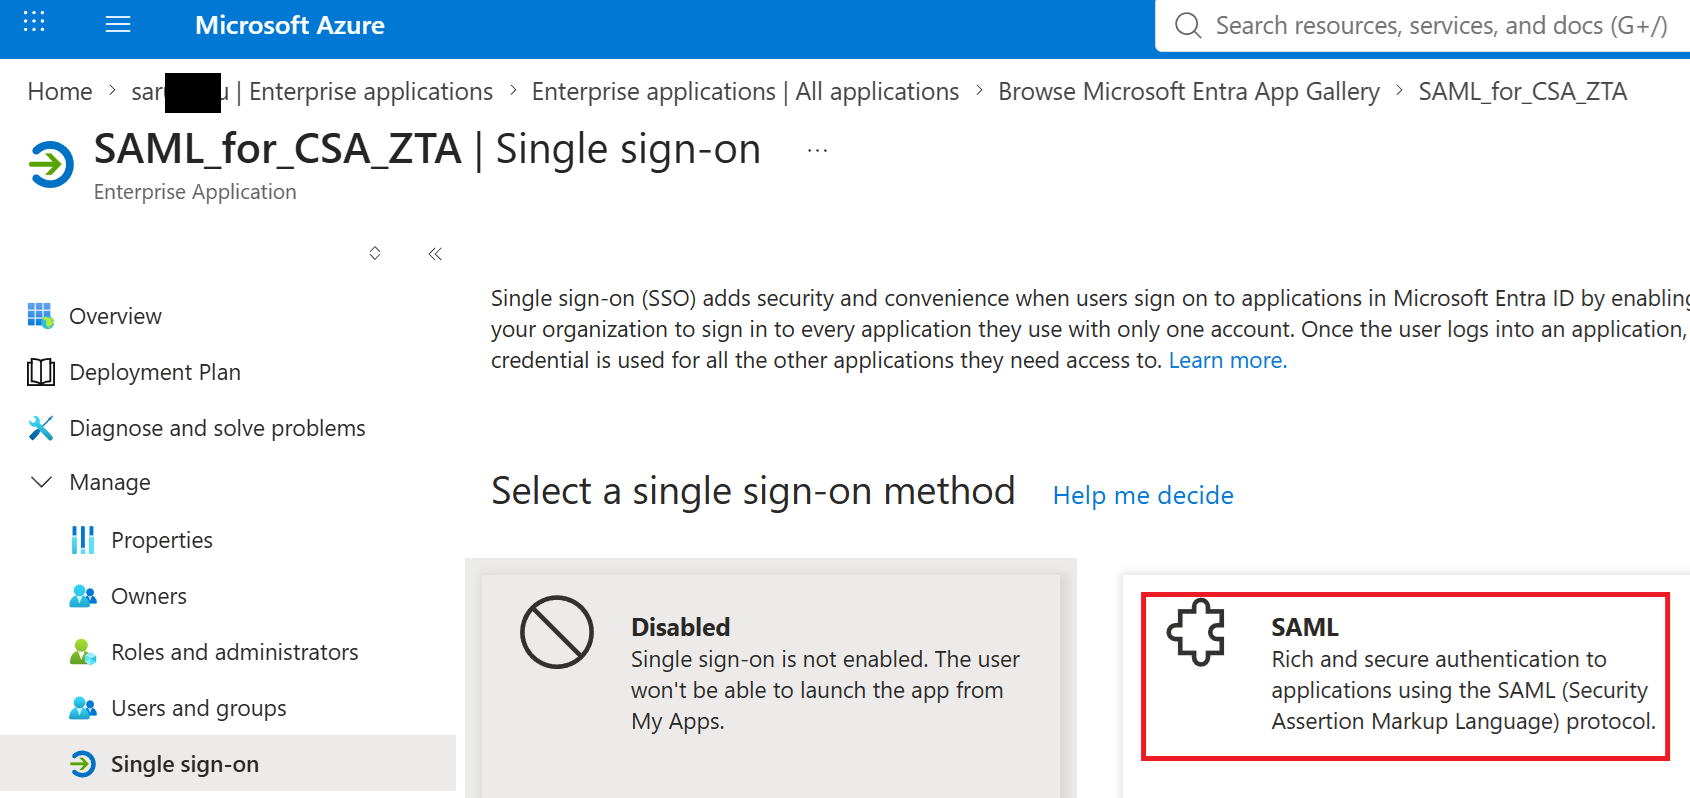Click the search magnifier icon
Image resolution: width=1690 pixels, height=798 pixels.
1188,25
